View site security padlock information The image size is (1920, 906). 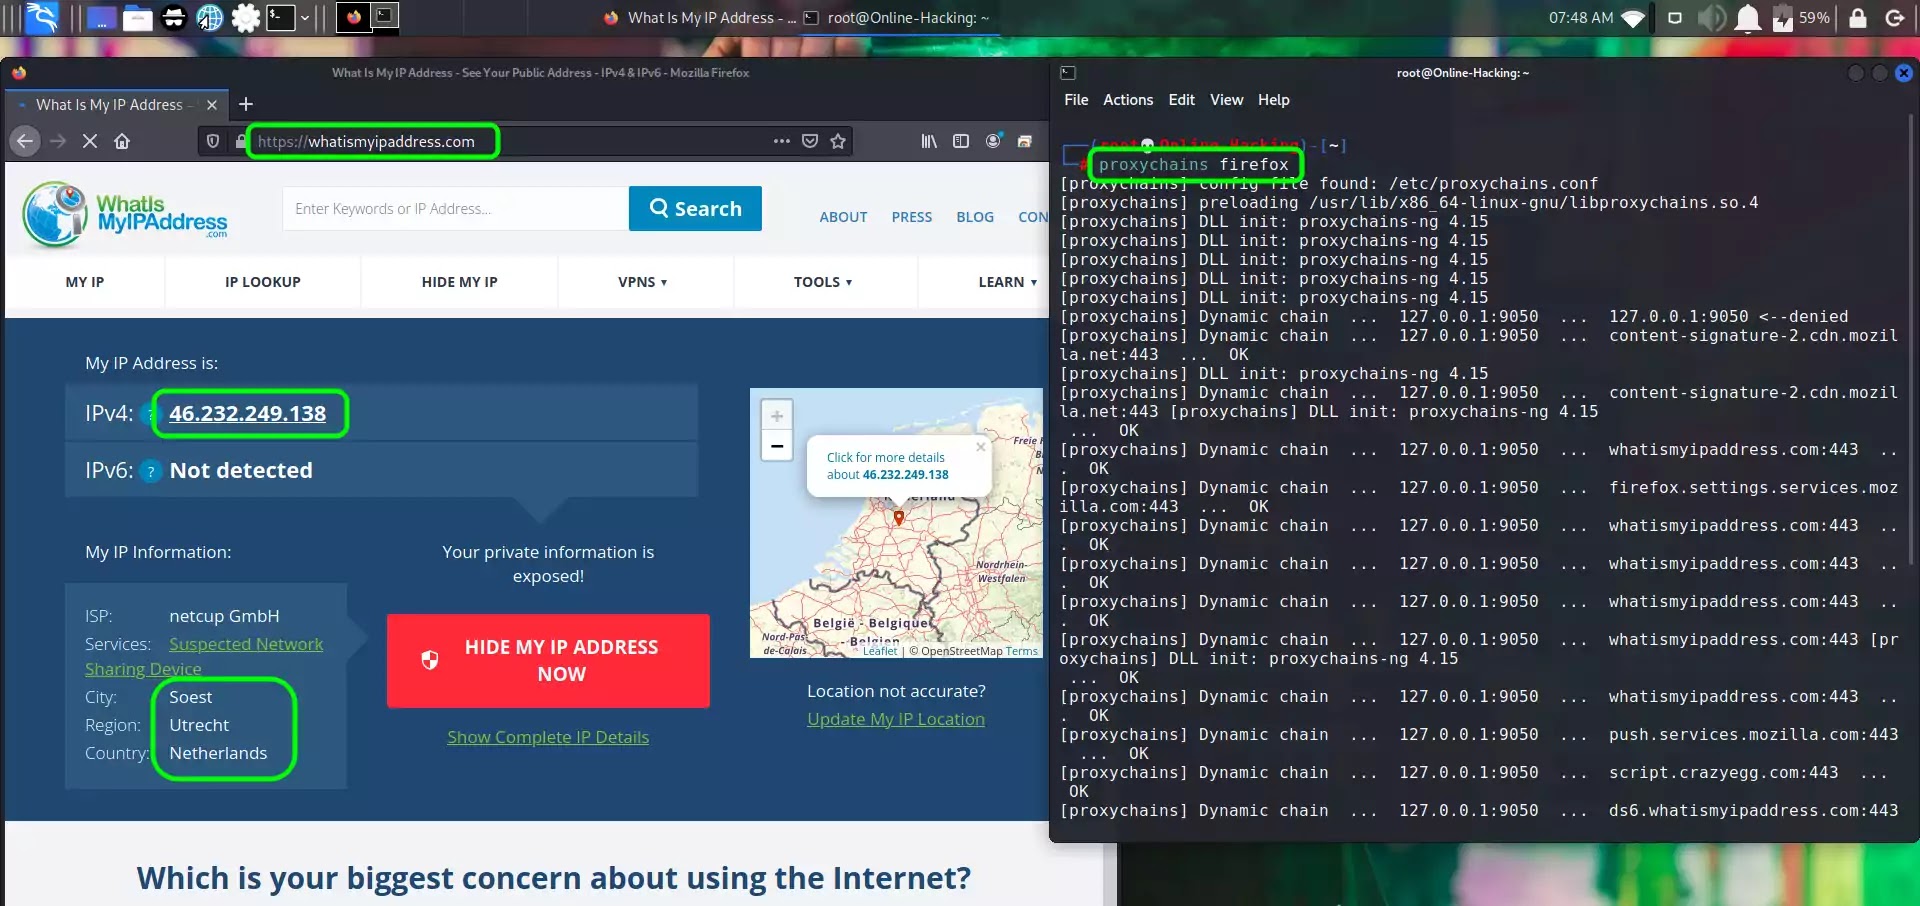tap(240, 142)
